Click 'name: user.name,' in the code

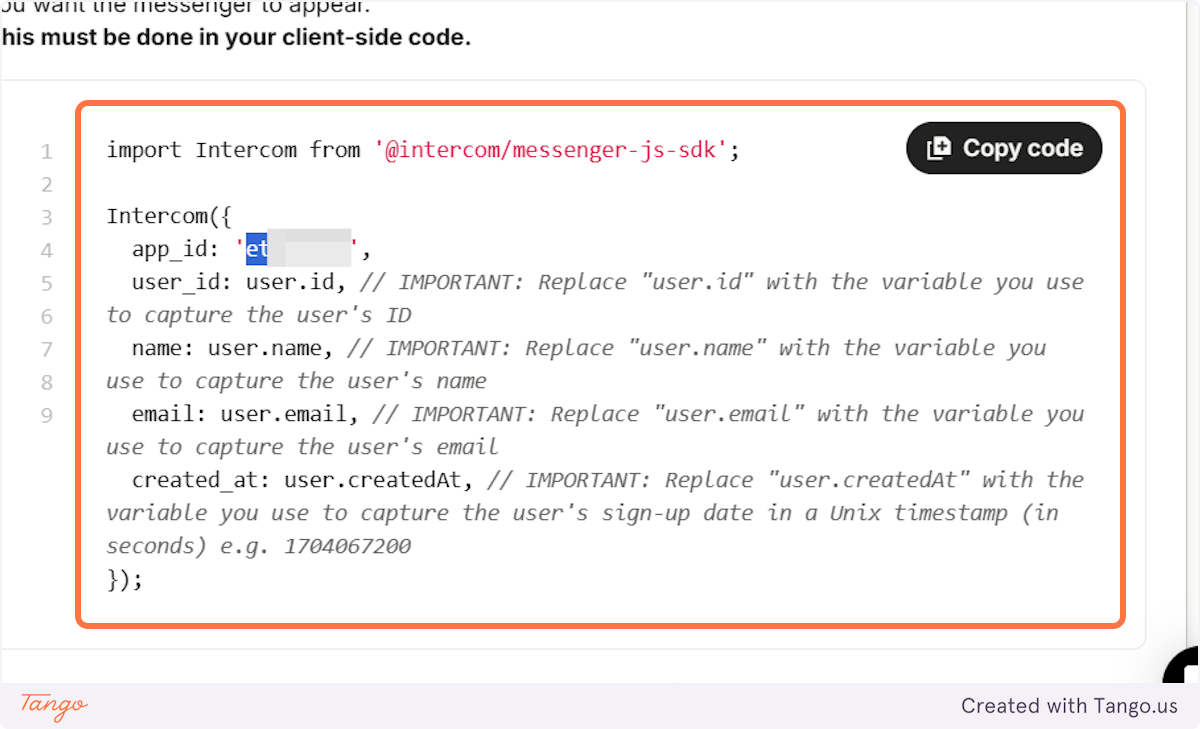[233, 348]
